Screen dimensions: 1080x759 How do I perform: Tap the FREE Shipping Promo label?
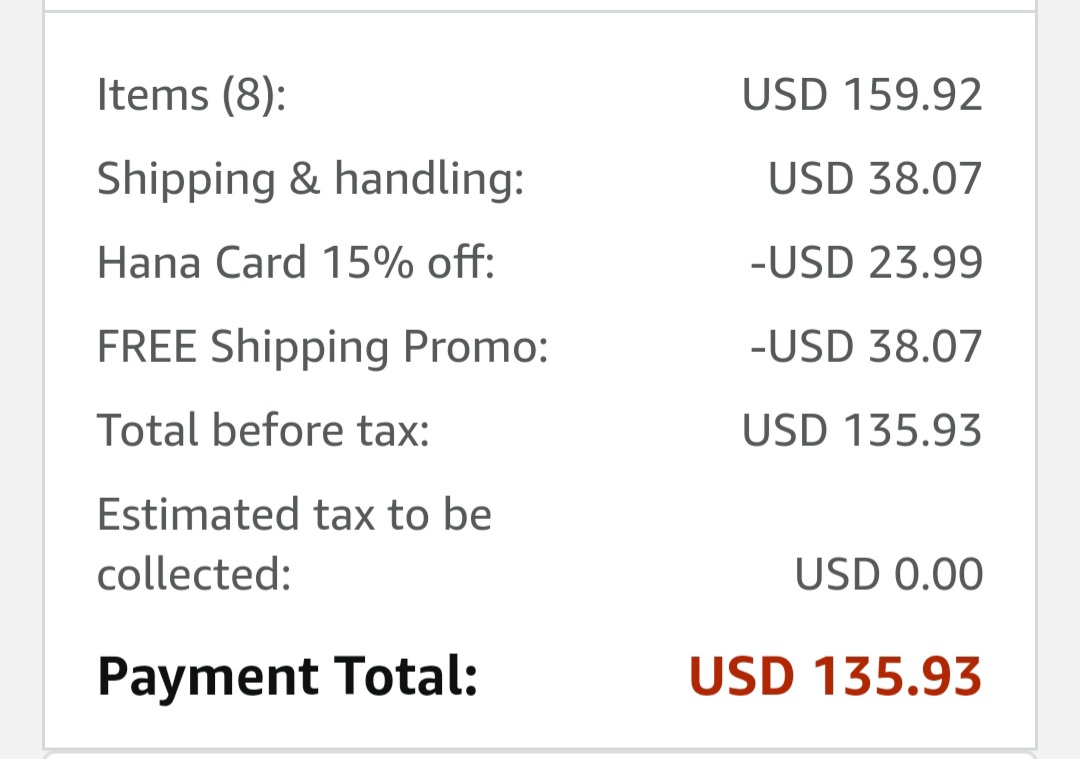point(322,347)
